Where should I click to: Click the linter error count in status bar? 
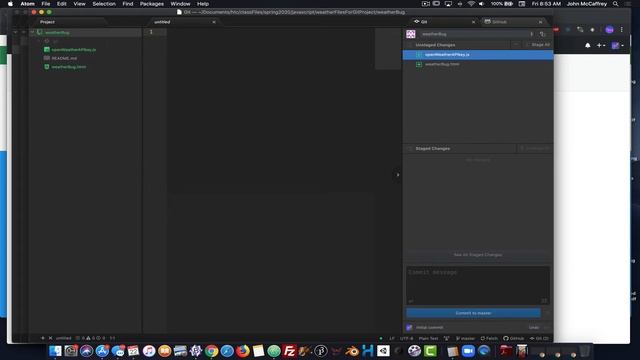coord(80,338)
